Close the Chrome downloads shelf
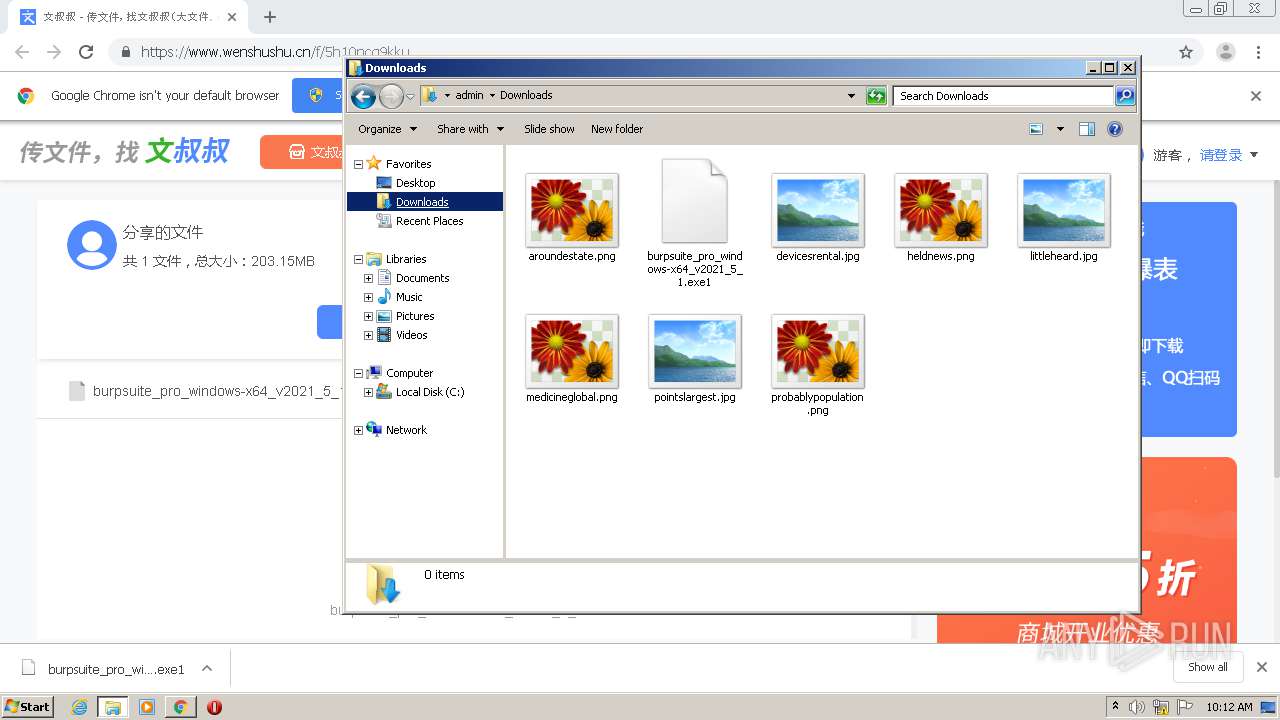Screen dimensions: 1280x720 point(1262,667)
